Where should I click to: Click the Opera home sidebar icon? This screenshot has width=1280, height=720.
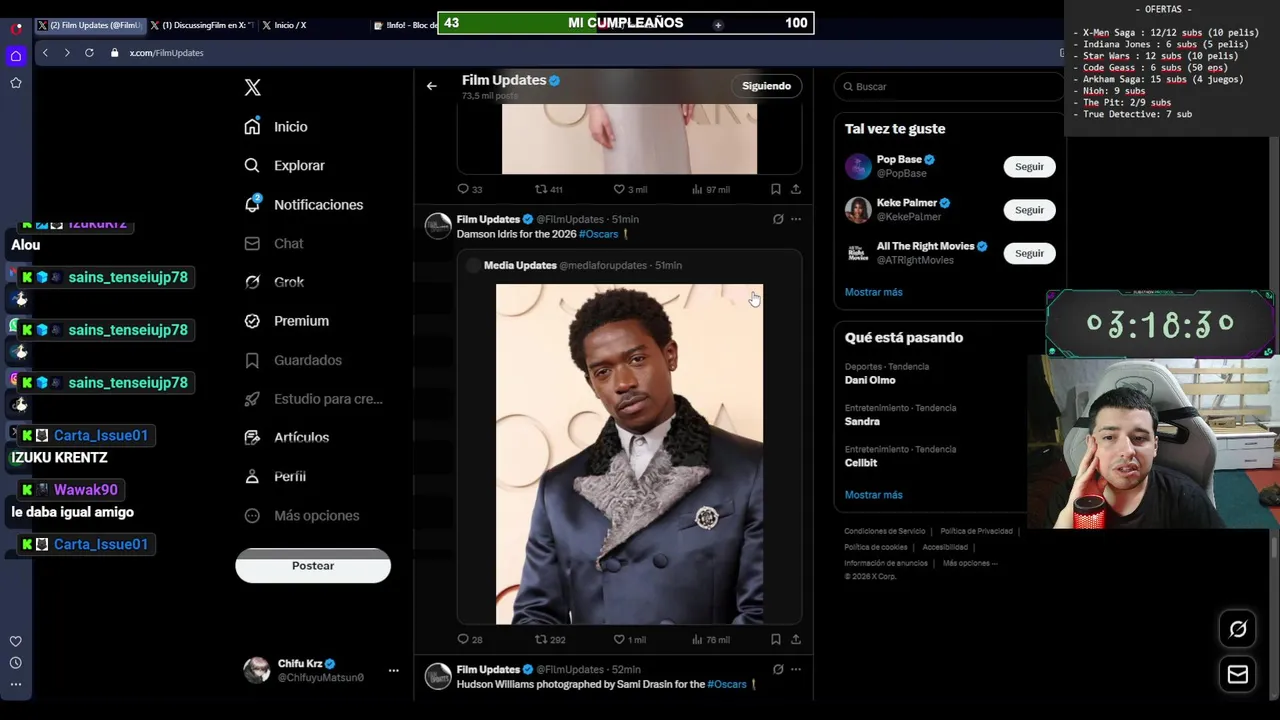click(x=16, y=56)
